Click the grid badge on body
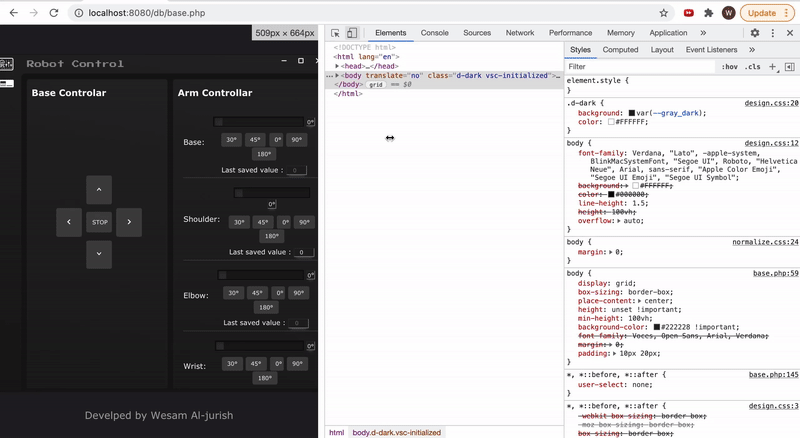The width and height of the screenshot is (800, 438). pos(376,85)
